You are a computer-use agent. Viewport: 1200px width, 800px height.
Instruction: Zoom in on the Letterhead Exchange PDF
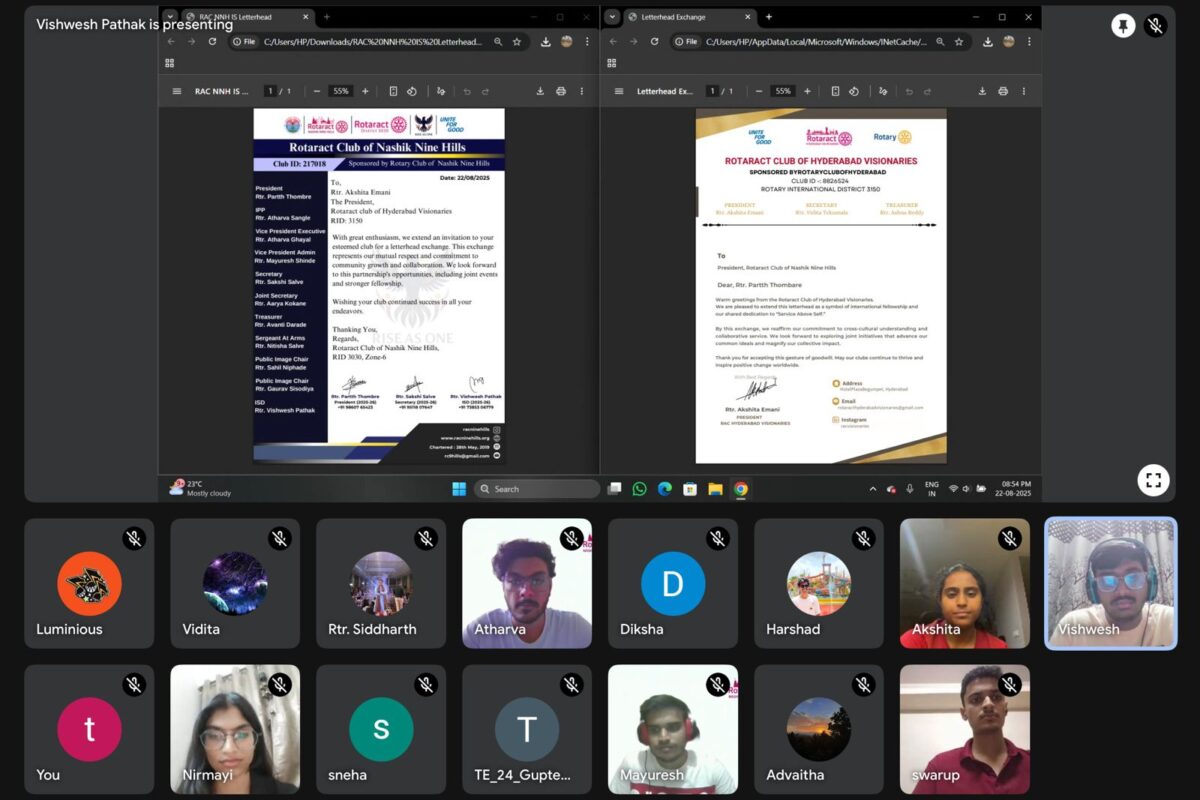click(807, 91)
